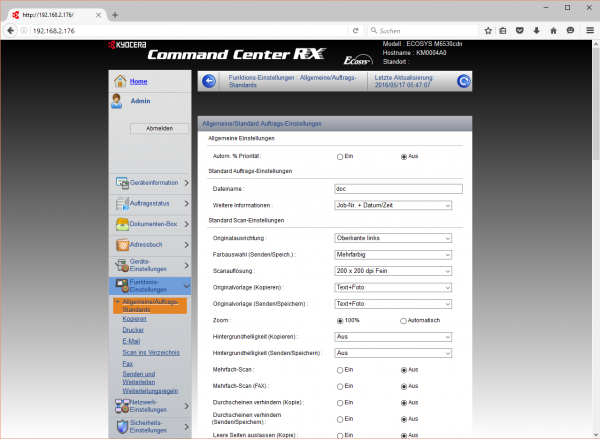Enable Mehrfach-Scan with Ein option
The width and height of the screenshot is (600, 439).
pos(340,370)
